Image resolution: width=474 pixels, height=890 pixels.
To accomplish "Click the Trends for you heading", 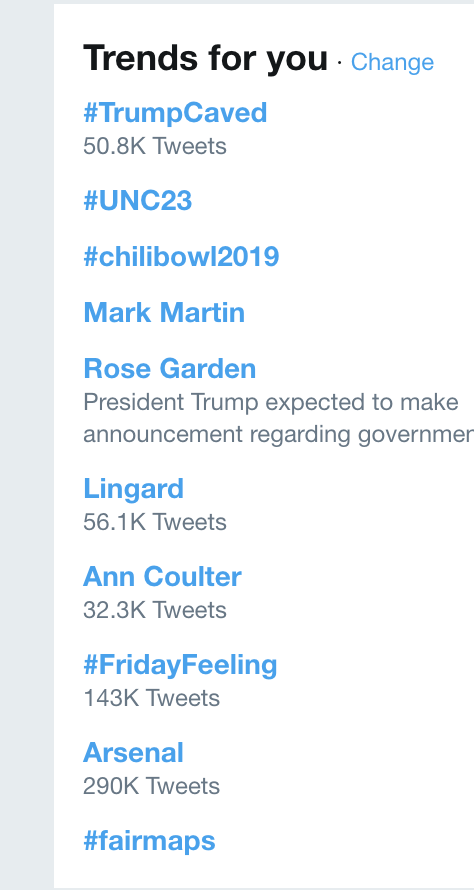I will (x=205, y=58).
